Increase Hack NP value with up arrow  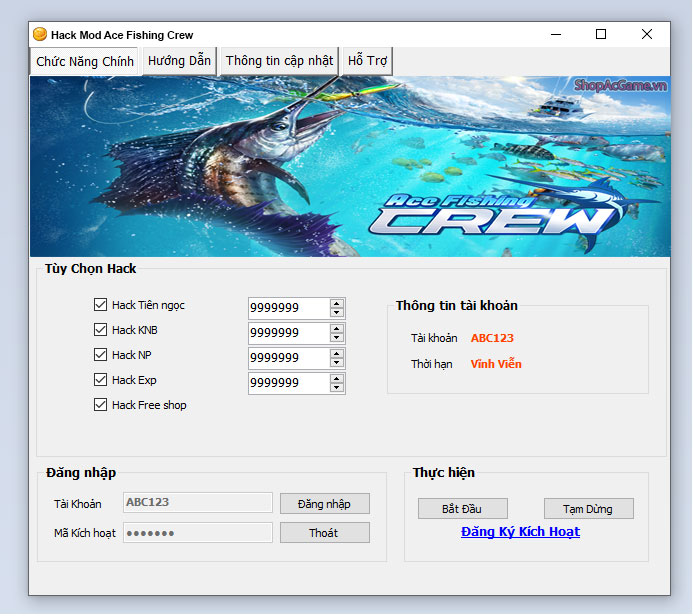tap(336, 354)
